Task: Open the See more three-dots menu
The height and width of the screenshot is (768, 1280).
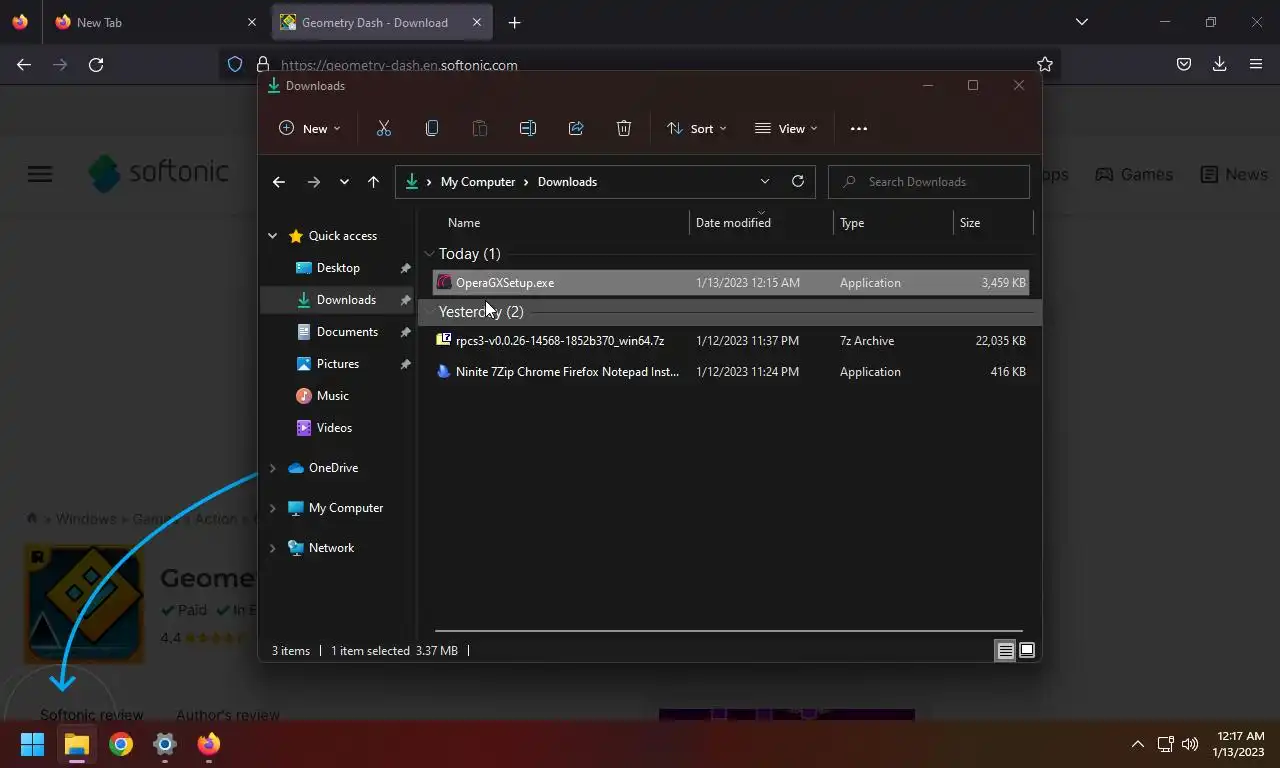Action: pos(858,128)
